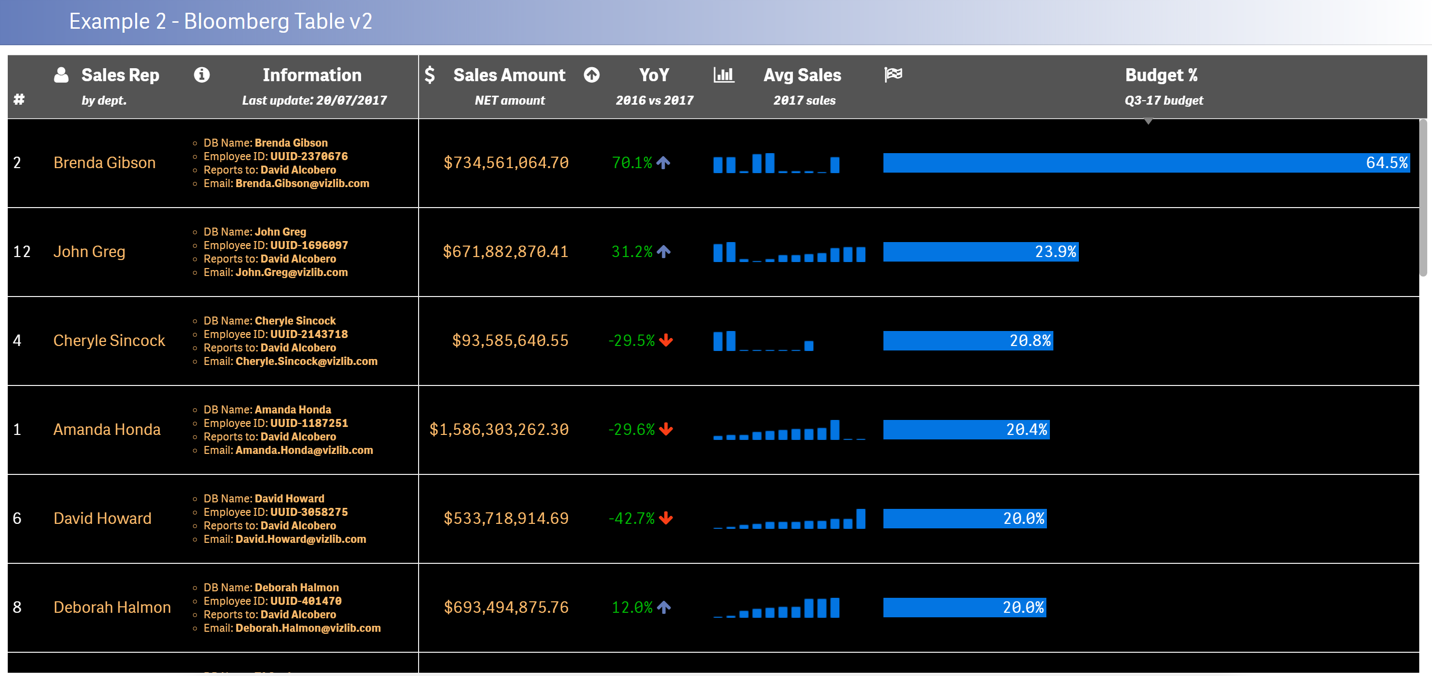The height and width of the screenshot is (676, 1432).
Task: Click the $693,494,875.76 sales amount
Action: click(506, 608)
